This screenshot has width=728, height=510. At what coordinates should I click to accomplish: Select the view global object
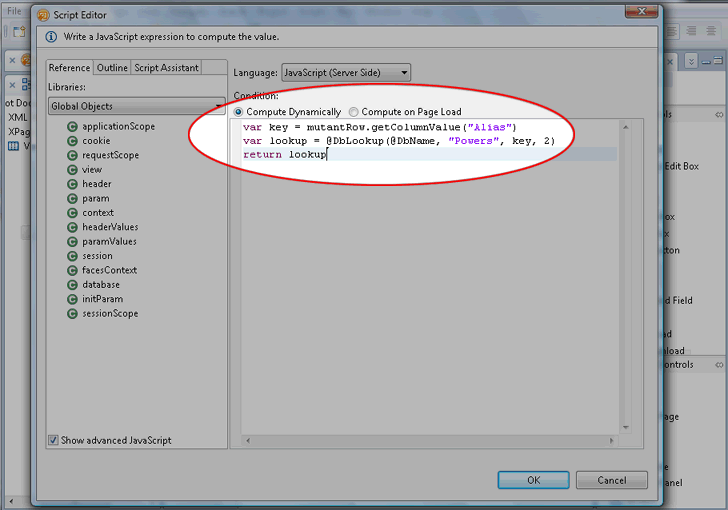(x=92, y=170)
